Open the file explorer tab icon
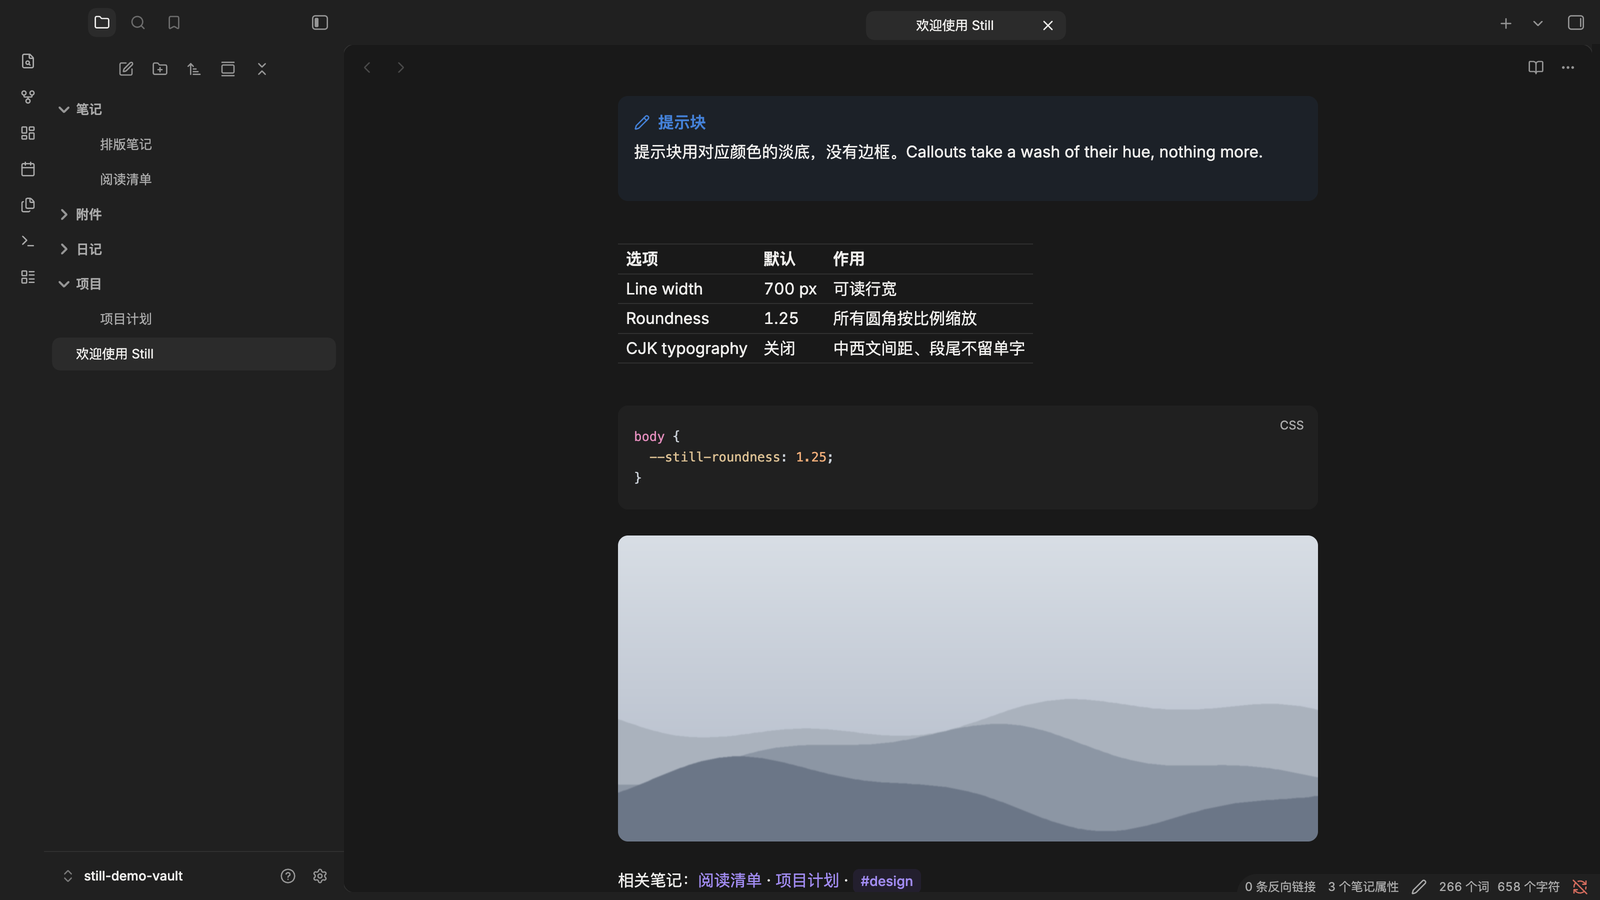 tap(102, 22)
